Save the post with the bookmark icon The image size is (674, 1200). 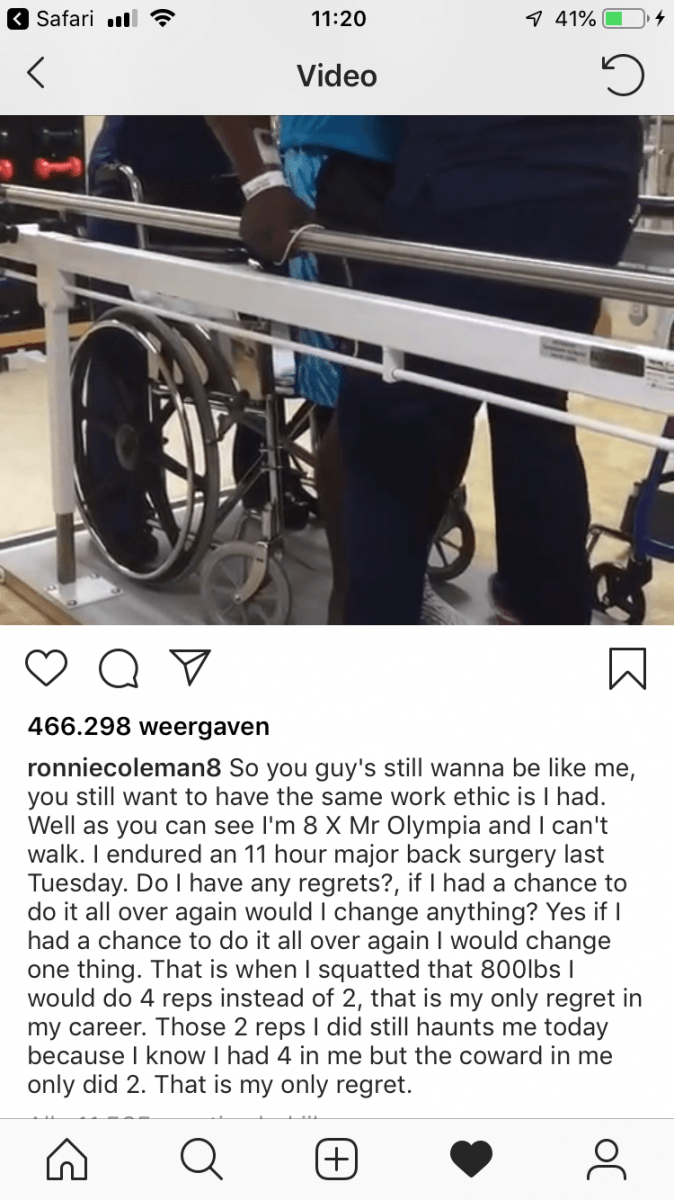[628, 668]
